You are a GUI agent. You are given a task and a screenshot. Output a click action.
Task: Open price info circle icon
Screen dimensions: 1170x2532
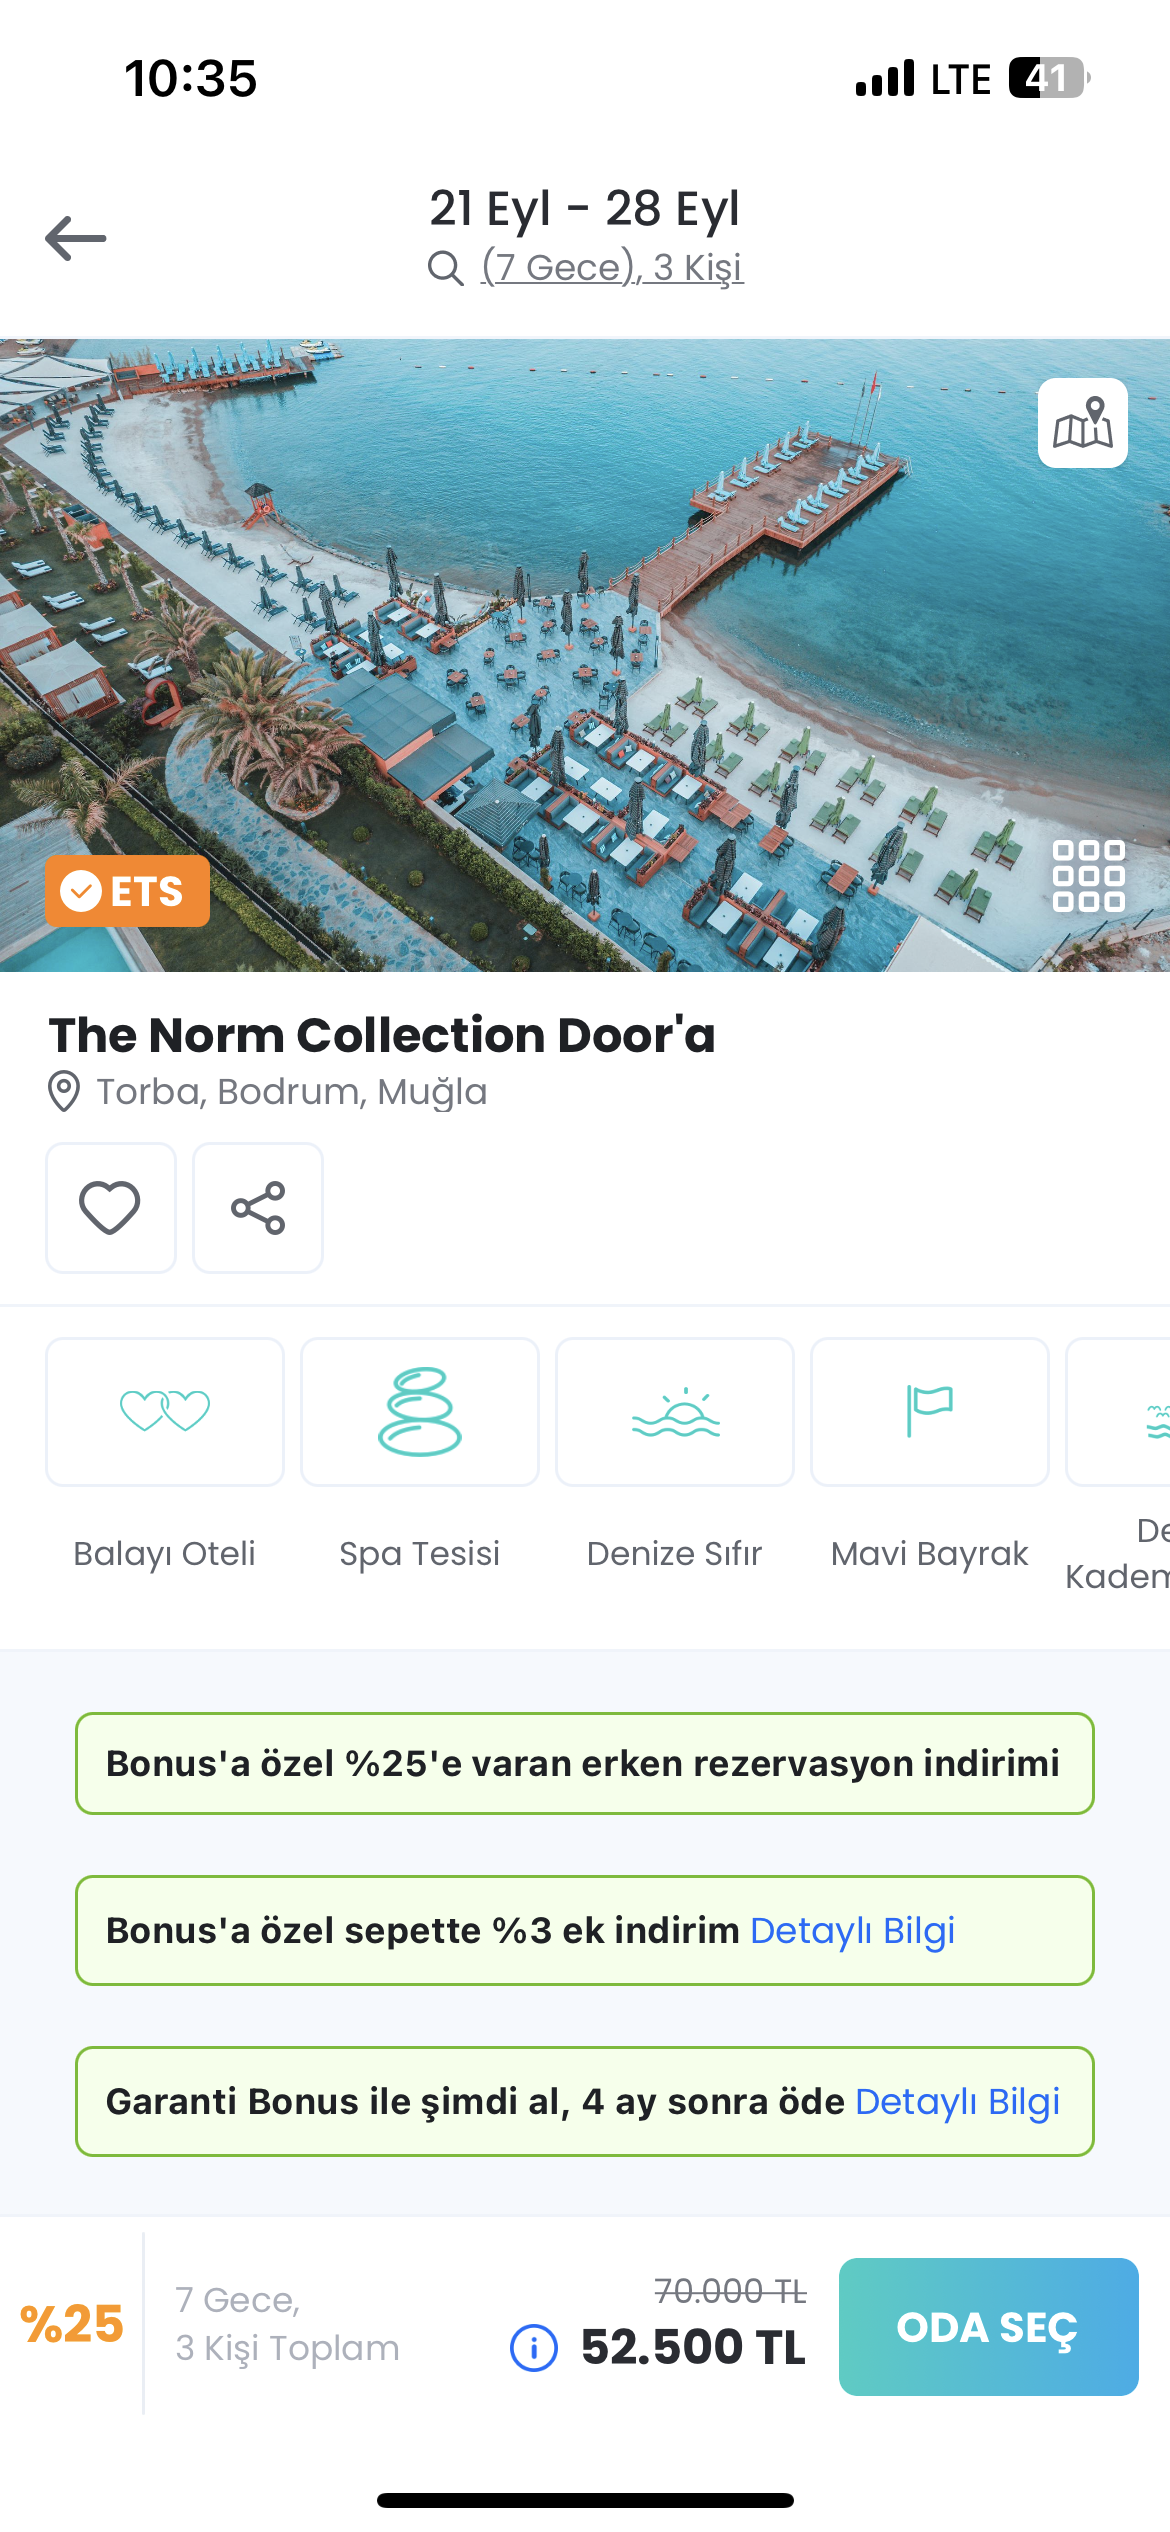point(534,2347)
